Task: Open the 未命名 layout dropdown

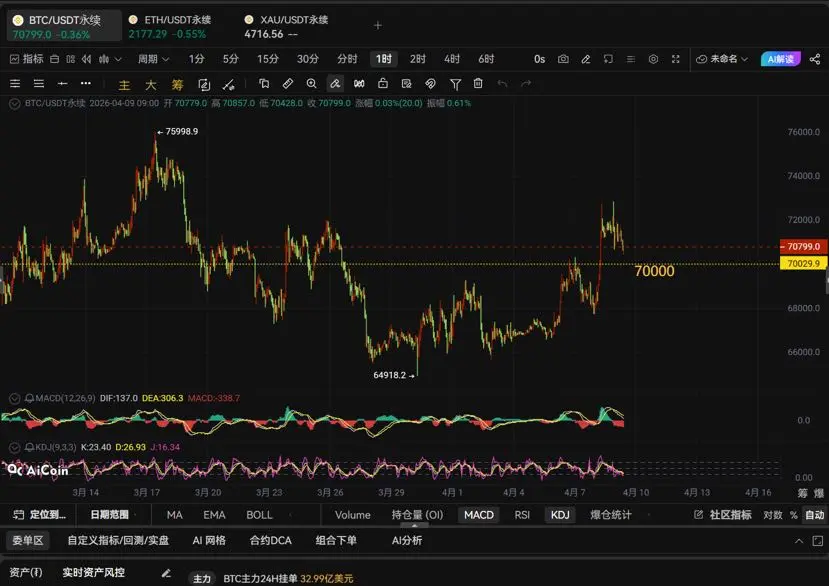Action: 722,59
